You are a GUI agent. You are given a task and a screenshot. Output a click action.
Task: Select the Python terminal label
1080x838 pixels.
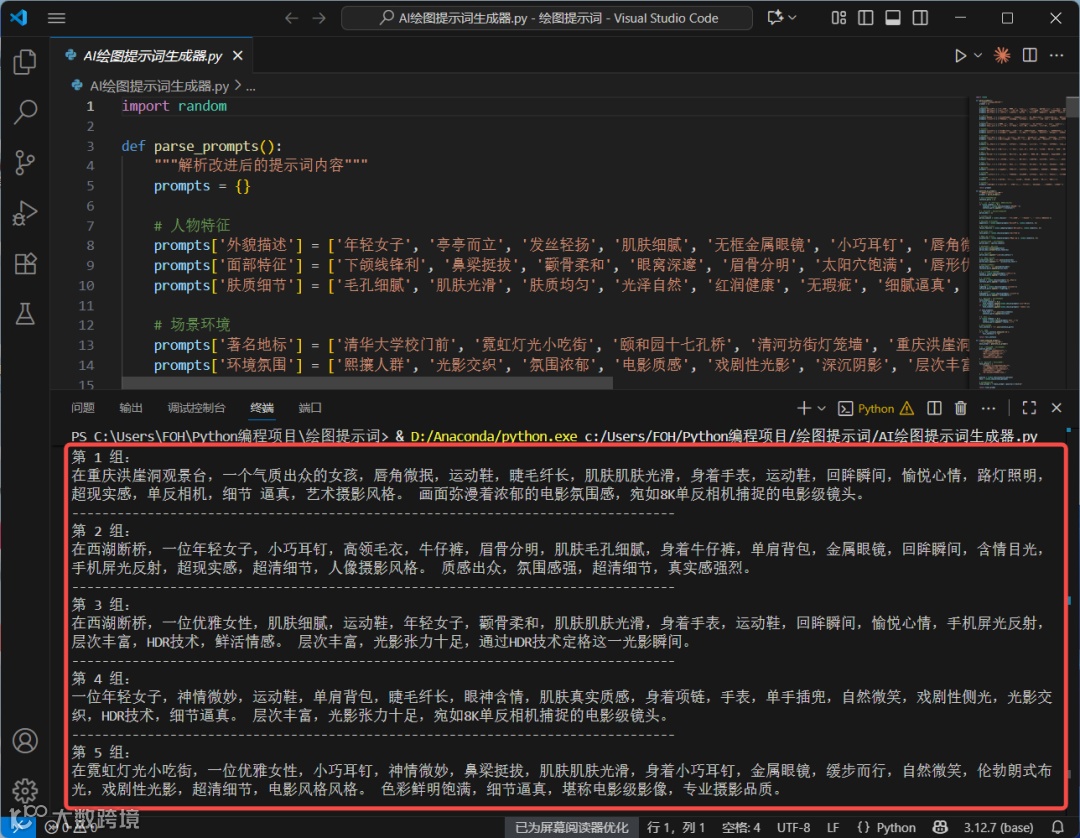875,408
